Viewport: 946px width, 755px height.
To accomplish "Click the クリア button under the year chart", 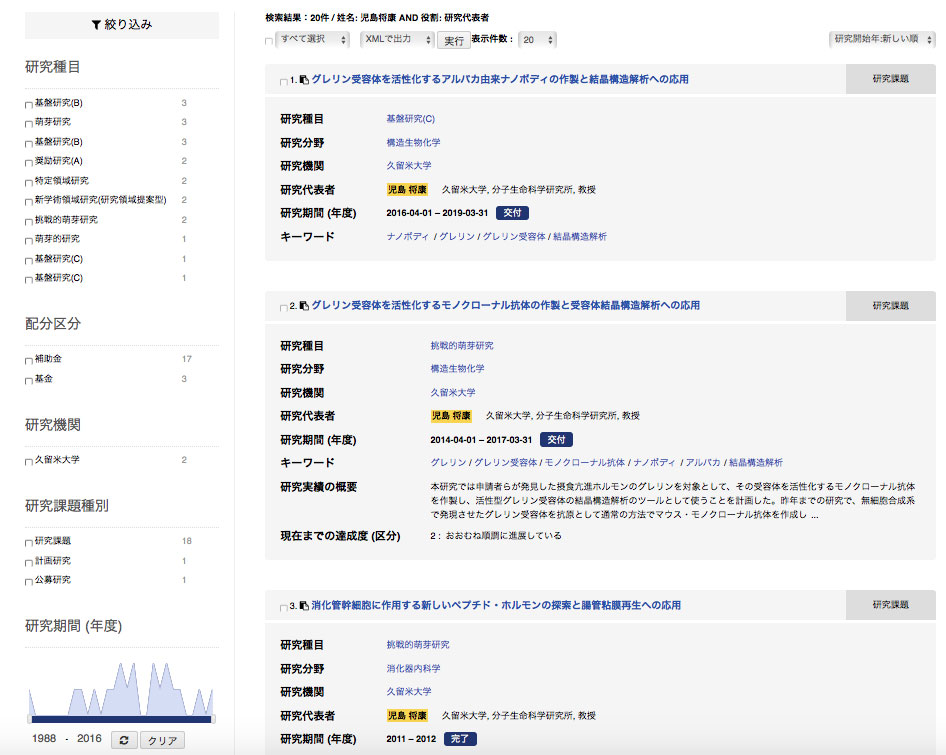I will click(162, 741).
